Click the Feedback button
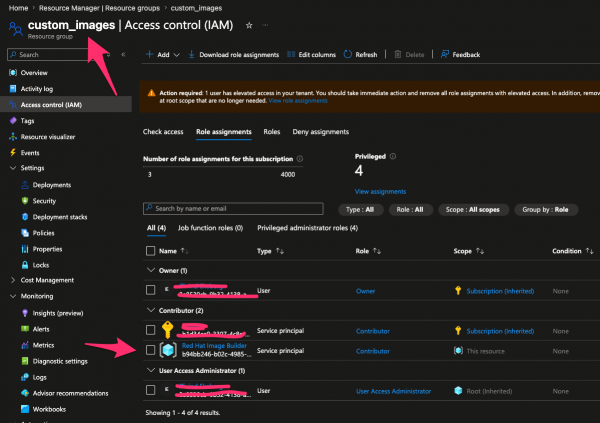This screenshot has width=600, height=423. [460, 55]
